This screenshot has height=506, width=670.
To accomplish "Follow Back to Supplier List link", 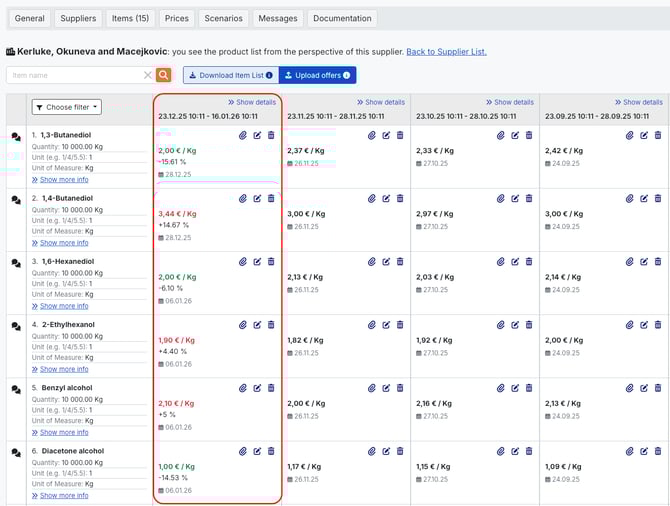I will [446, 51].
